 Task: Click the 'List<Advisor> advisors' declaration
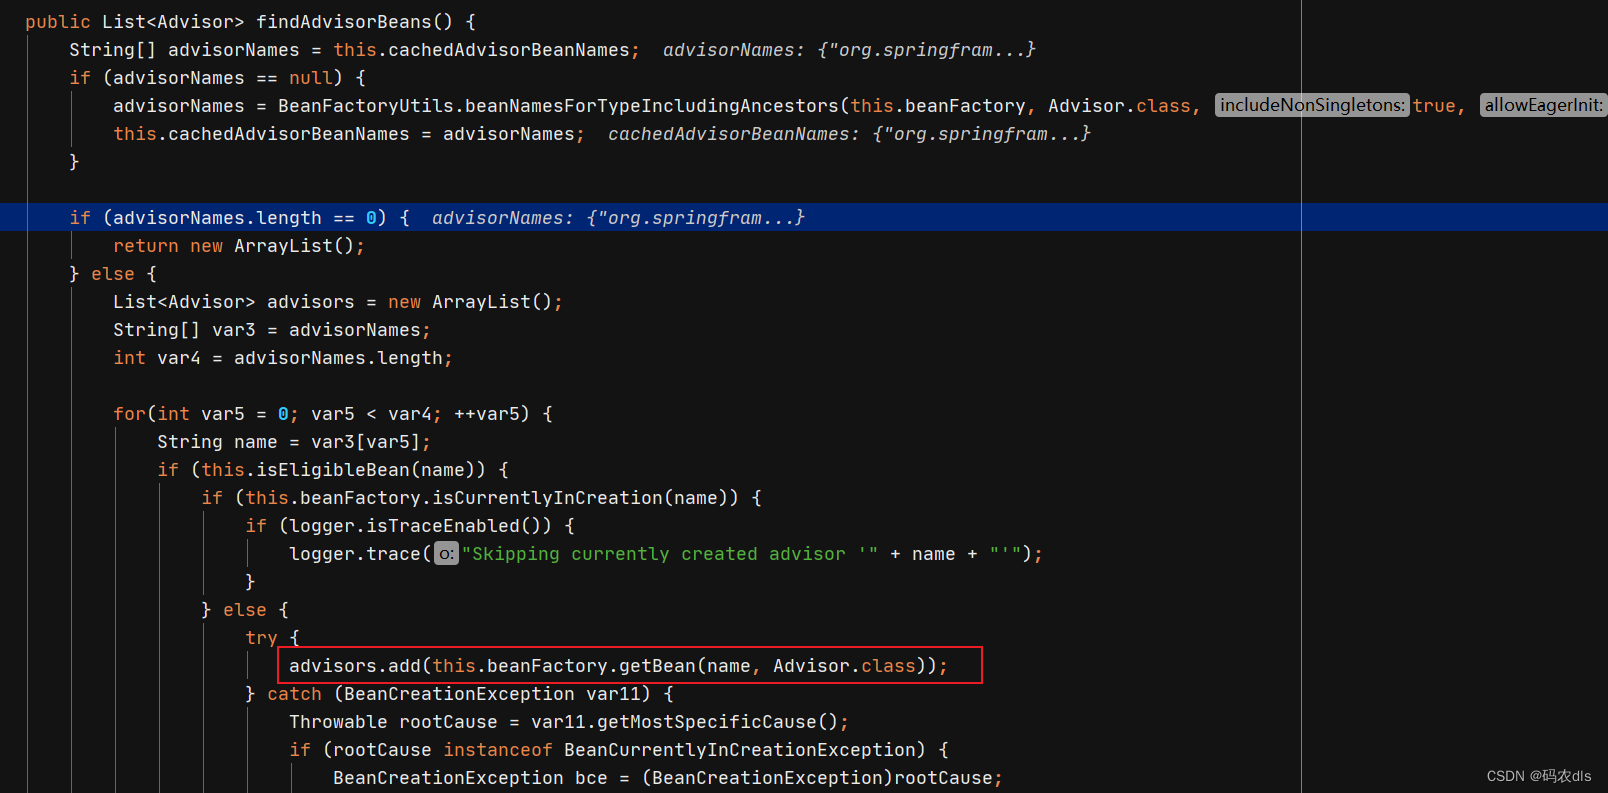[338, 302]
